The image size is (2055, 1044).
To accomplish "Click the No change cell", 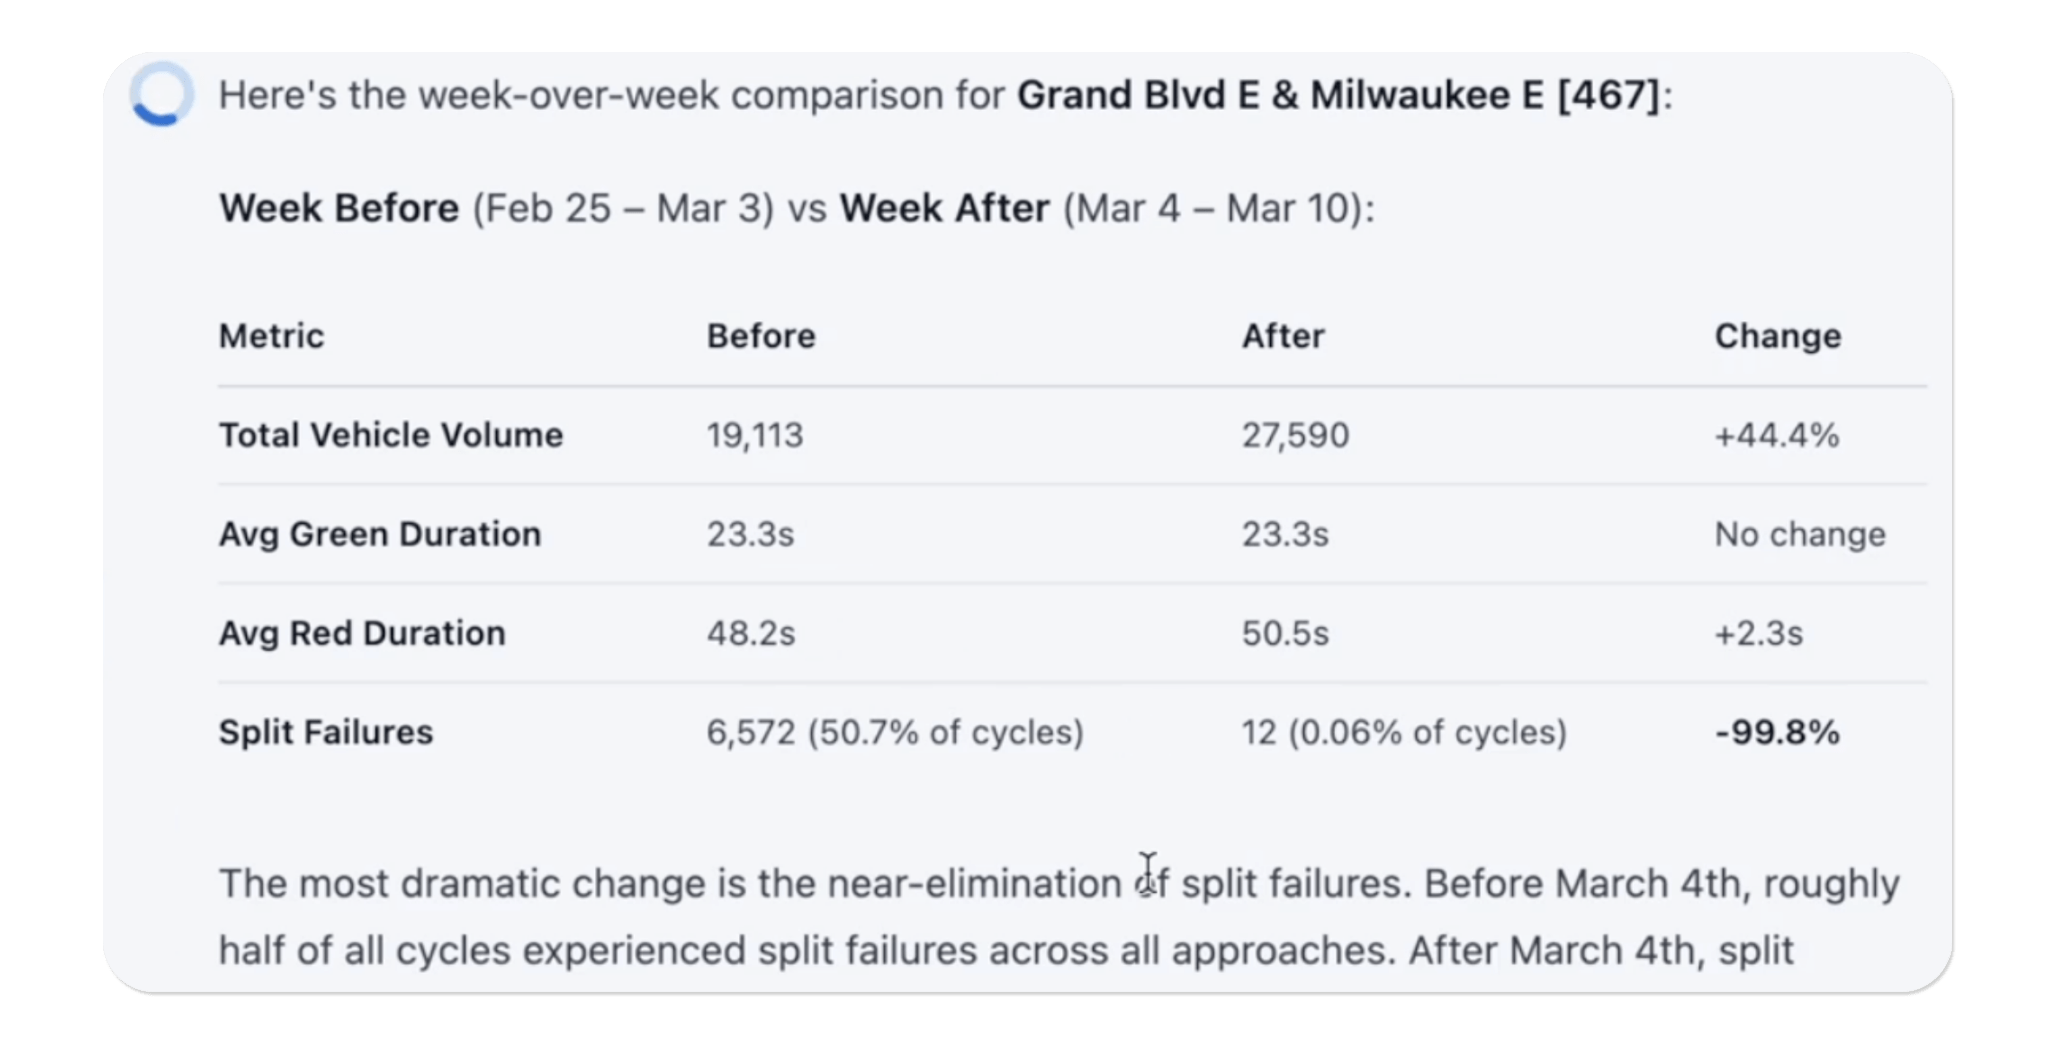I will (1800, 534).
